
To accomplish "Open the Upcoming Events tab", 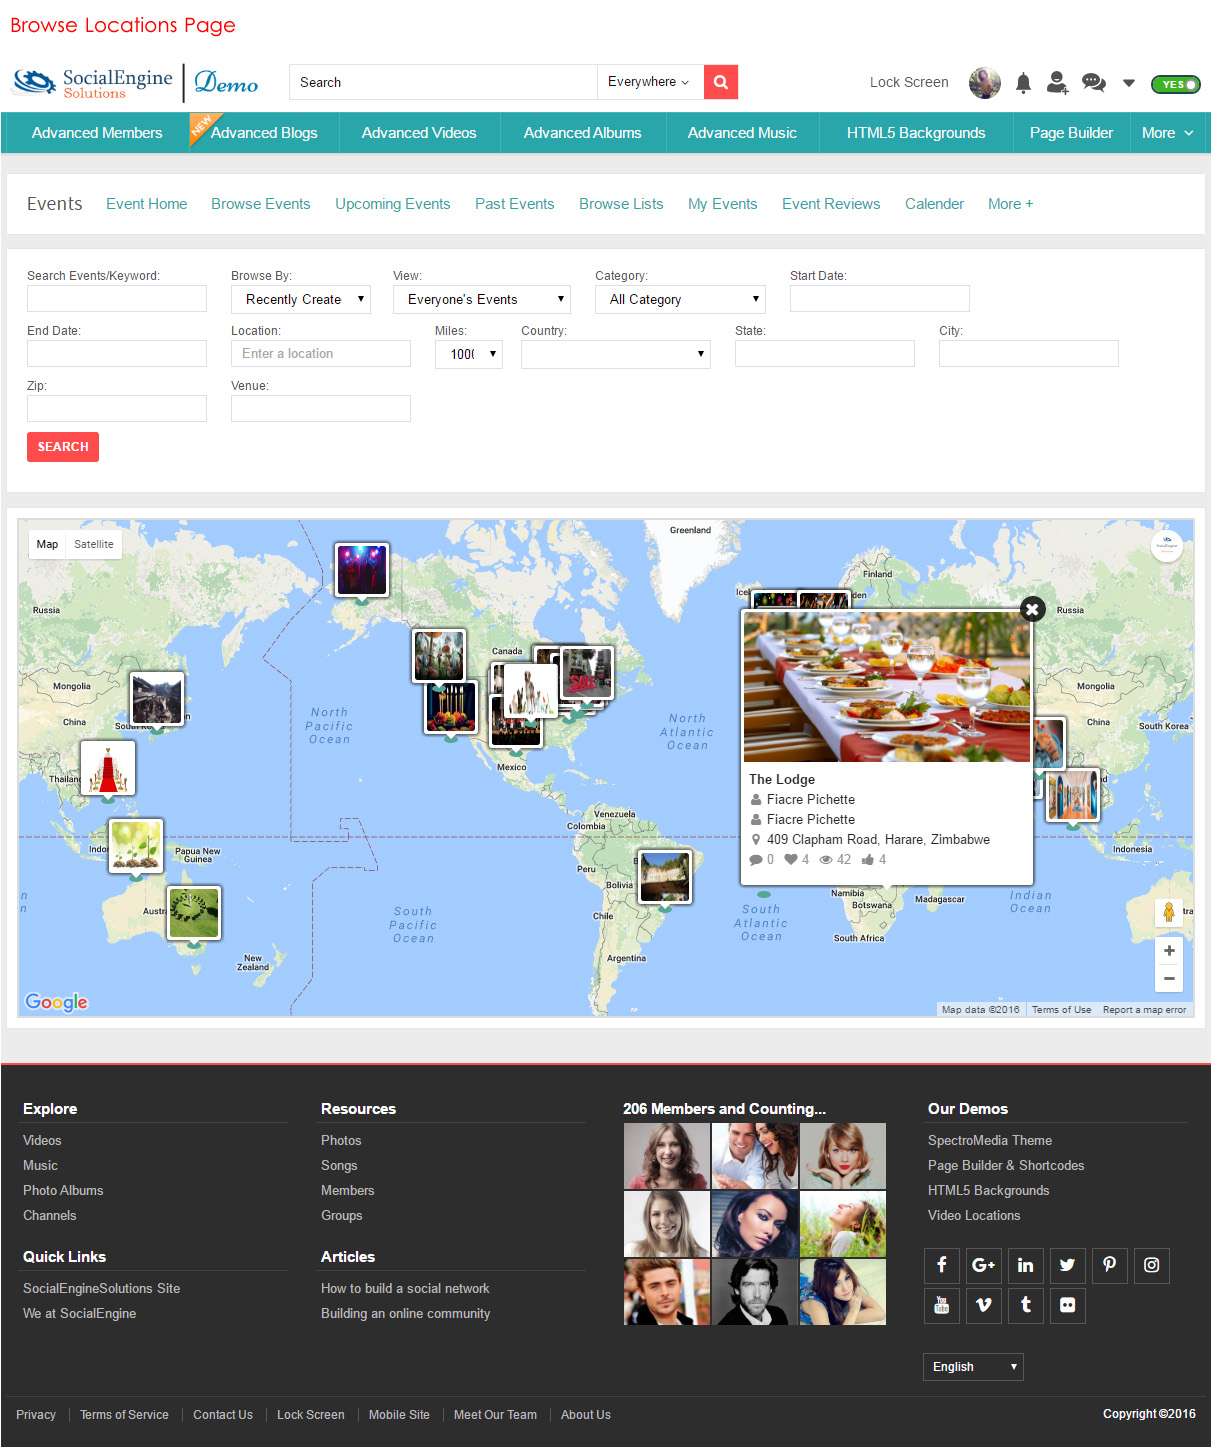I will pos(392,204).
